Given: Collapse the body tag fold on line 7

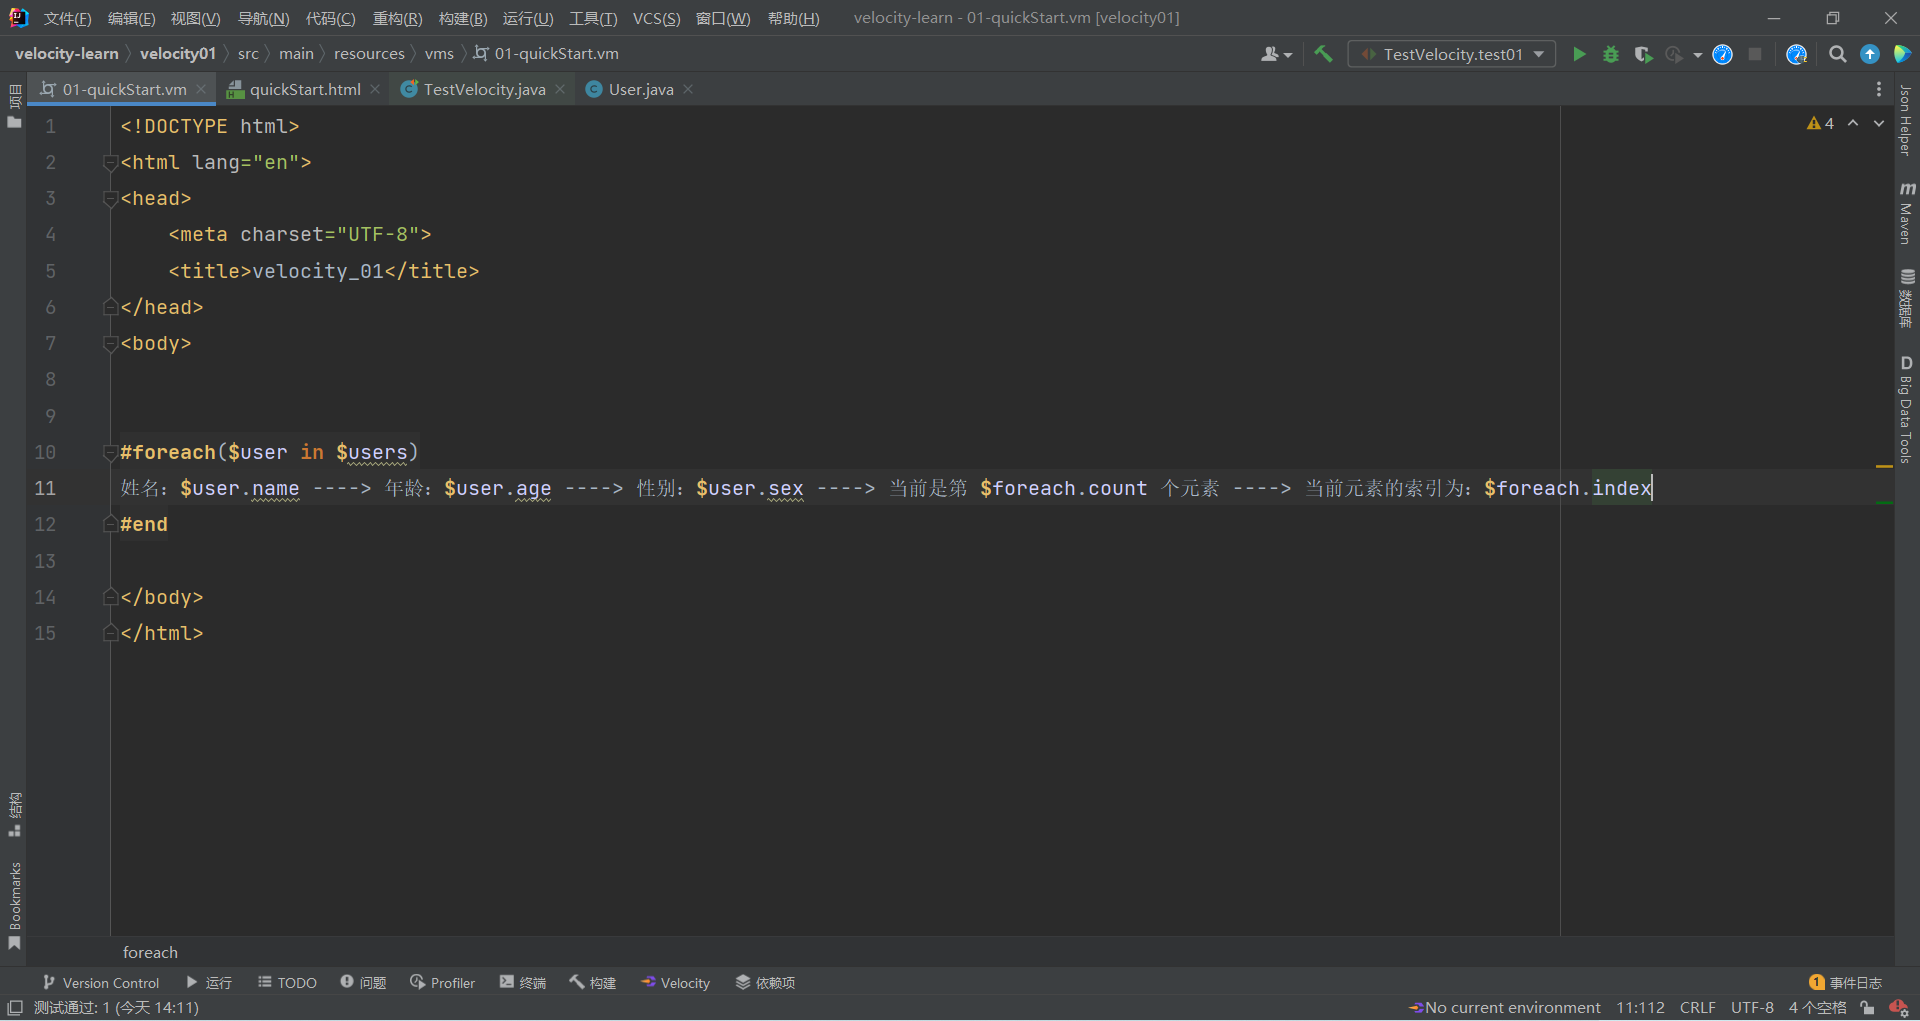Looking at the screenshot, I should point(110,343).
